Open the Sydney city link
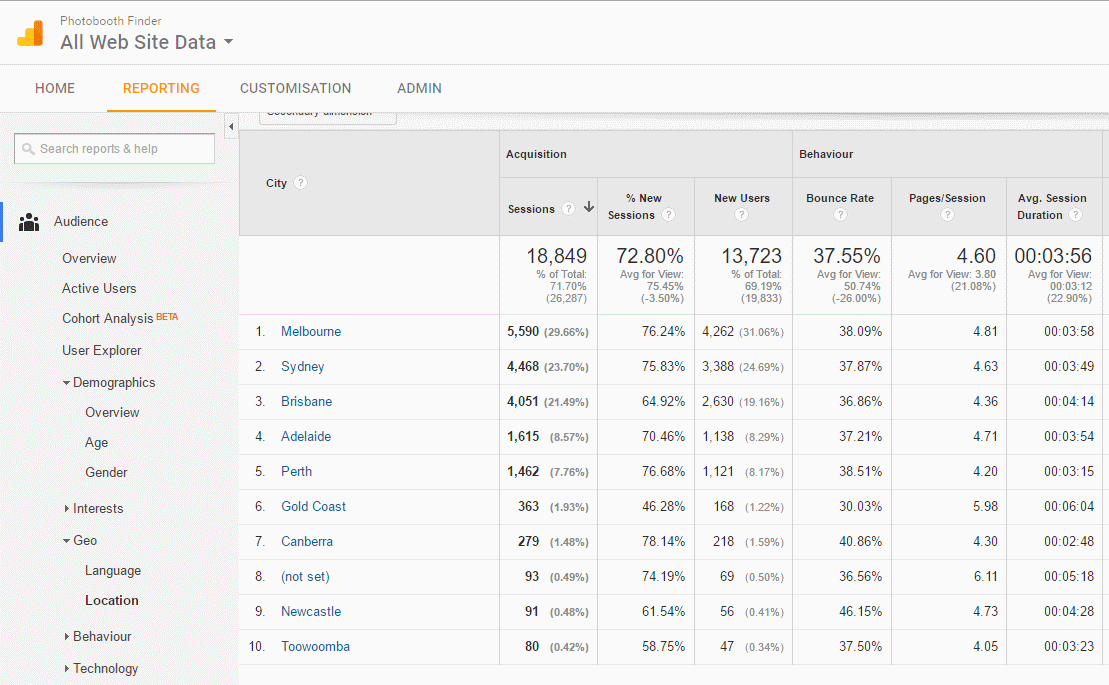Screen dimensions: 1109x685 (x=303, y=366)
